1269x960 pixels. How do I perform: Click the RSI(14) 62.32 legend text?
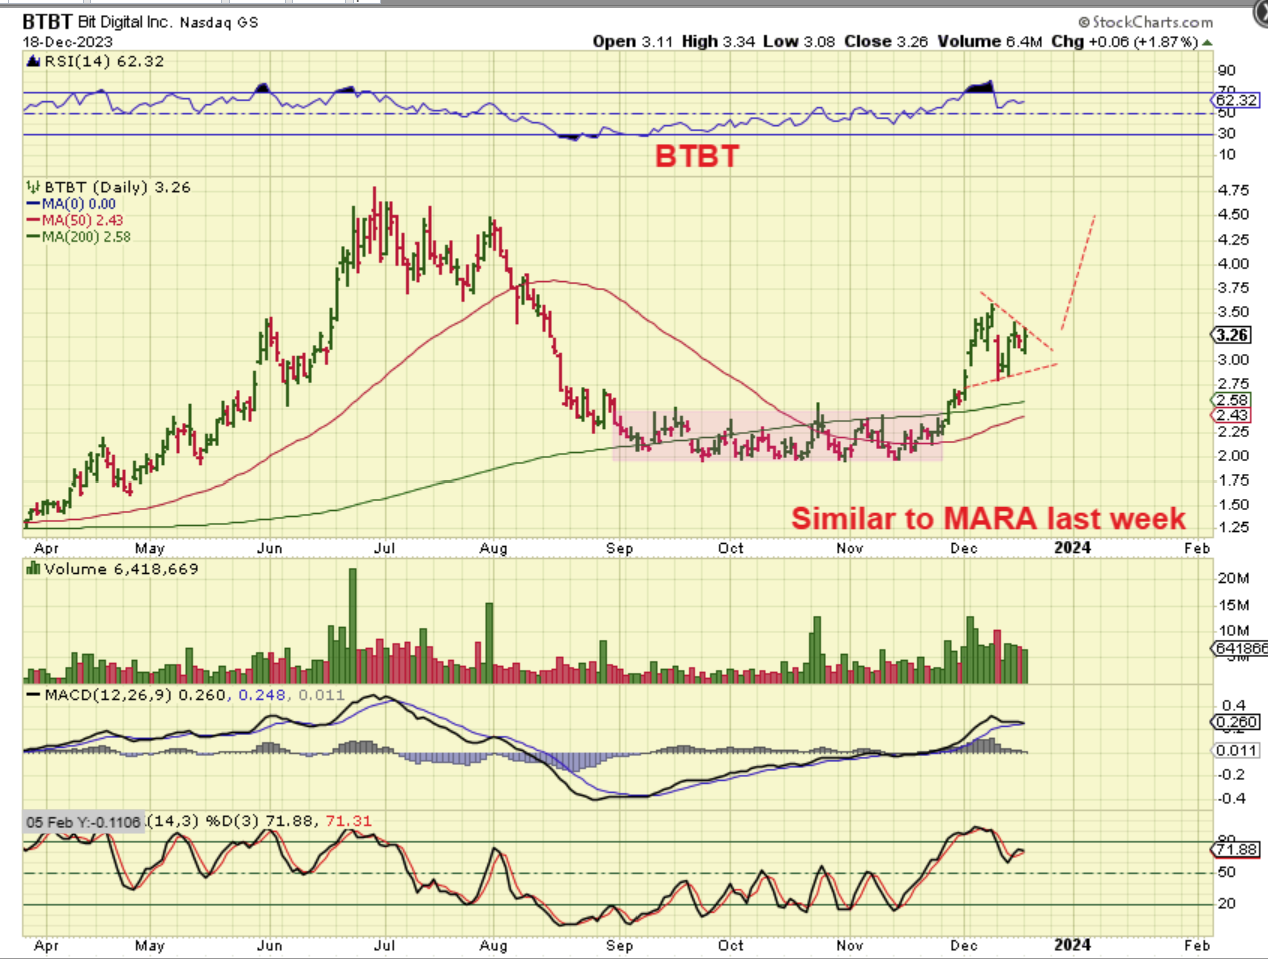pyautogui.click(x=103, y=61)
